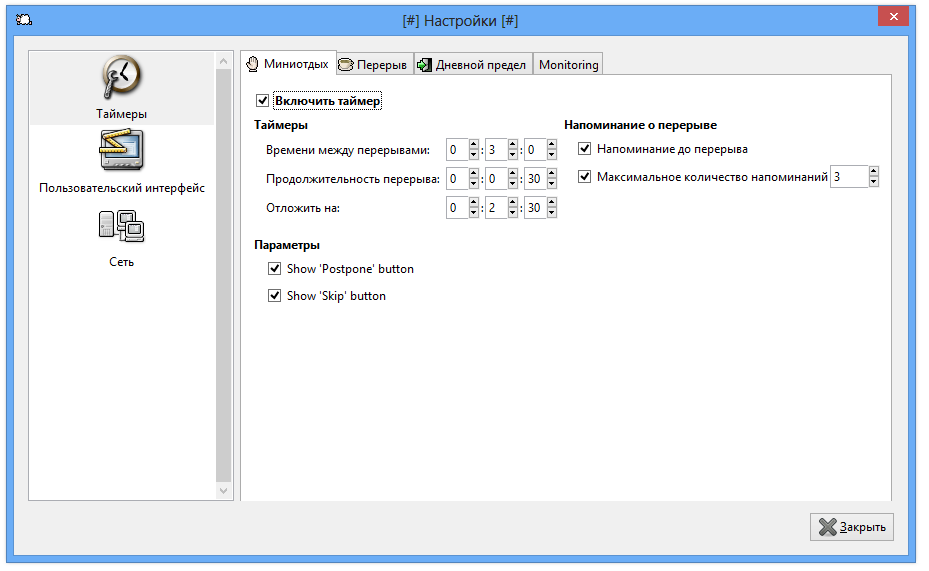929x571 pixels.
Task: Click hours field of Времени между перерывами
Action: [457, 150]
